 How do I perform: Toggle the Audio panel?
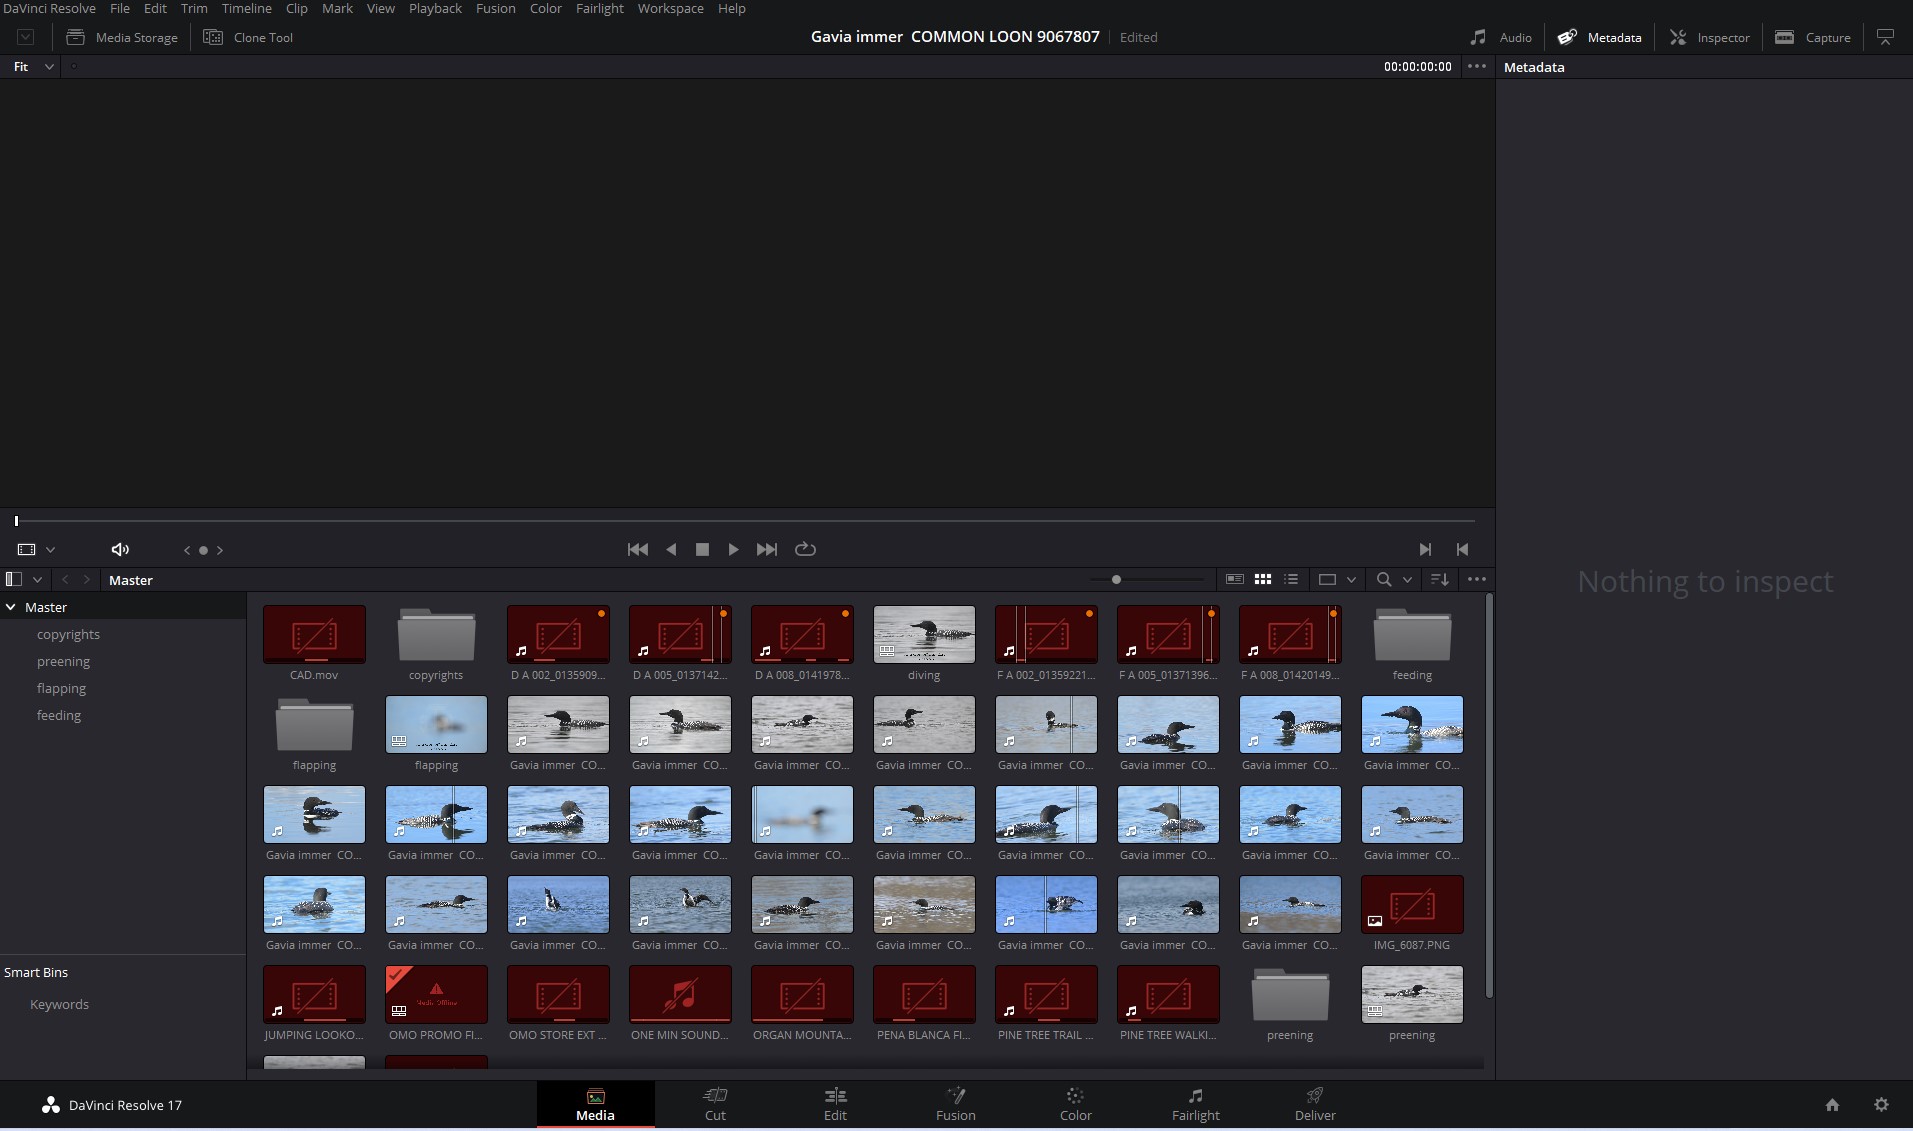pyautogui.click(x=1500, y=37)
